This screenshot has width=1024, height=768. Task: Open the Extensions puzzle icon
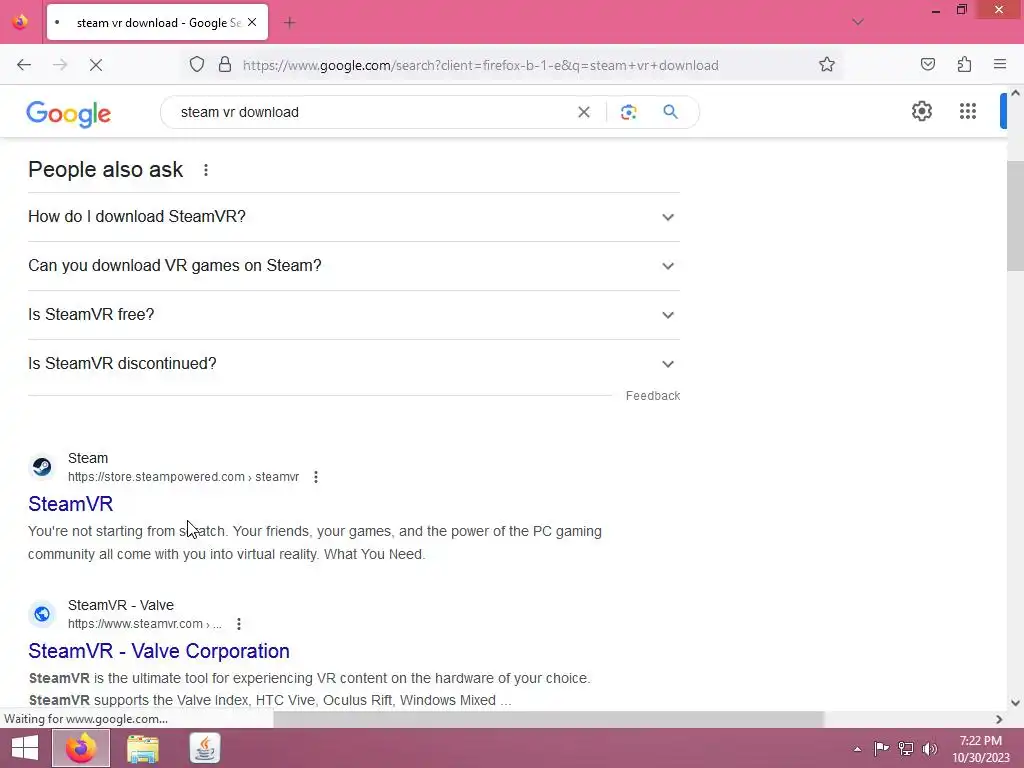point(964,65)
